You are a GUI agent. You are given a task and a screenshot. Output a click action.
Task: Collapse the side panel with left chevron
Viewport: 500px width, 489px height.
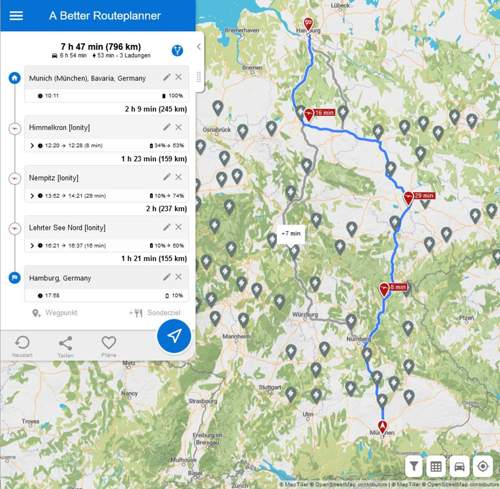(199, 46)
